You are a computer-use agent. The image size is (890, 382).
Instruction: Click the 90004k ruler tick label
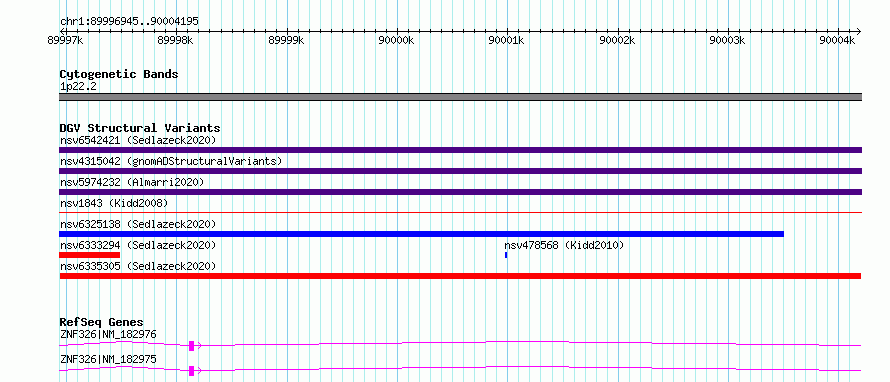click(x=838, y=40)
